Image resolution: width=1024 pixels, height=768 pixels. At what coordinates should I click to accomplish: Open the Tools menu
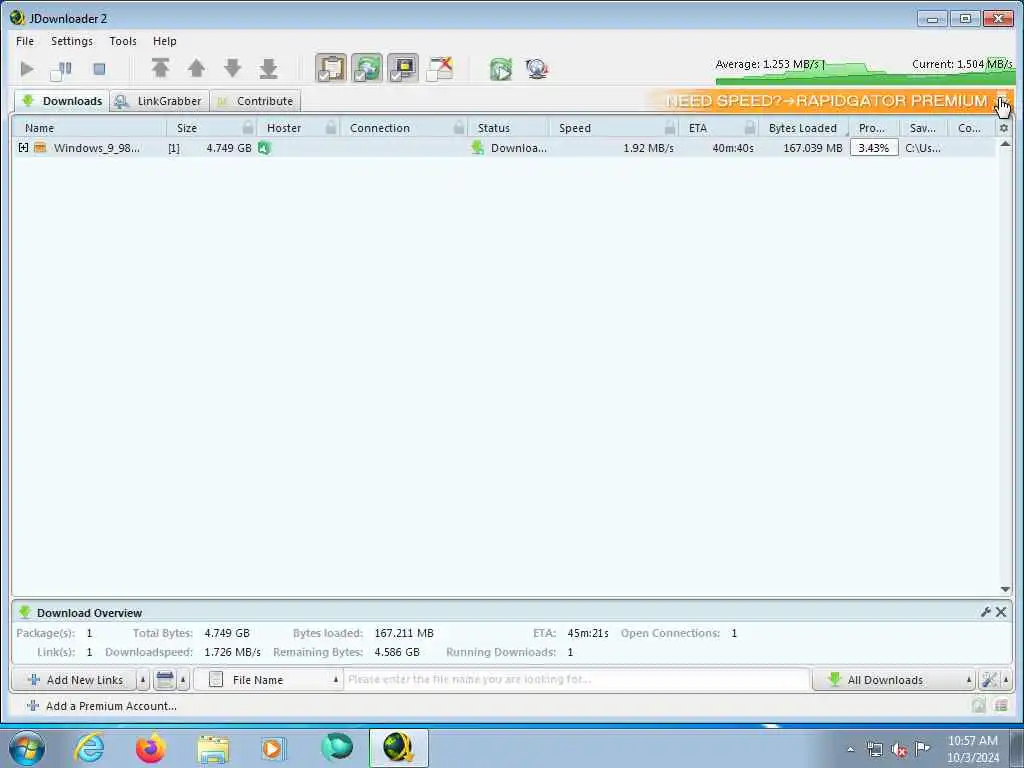pyautogui.click(x=123, y=40)
